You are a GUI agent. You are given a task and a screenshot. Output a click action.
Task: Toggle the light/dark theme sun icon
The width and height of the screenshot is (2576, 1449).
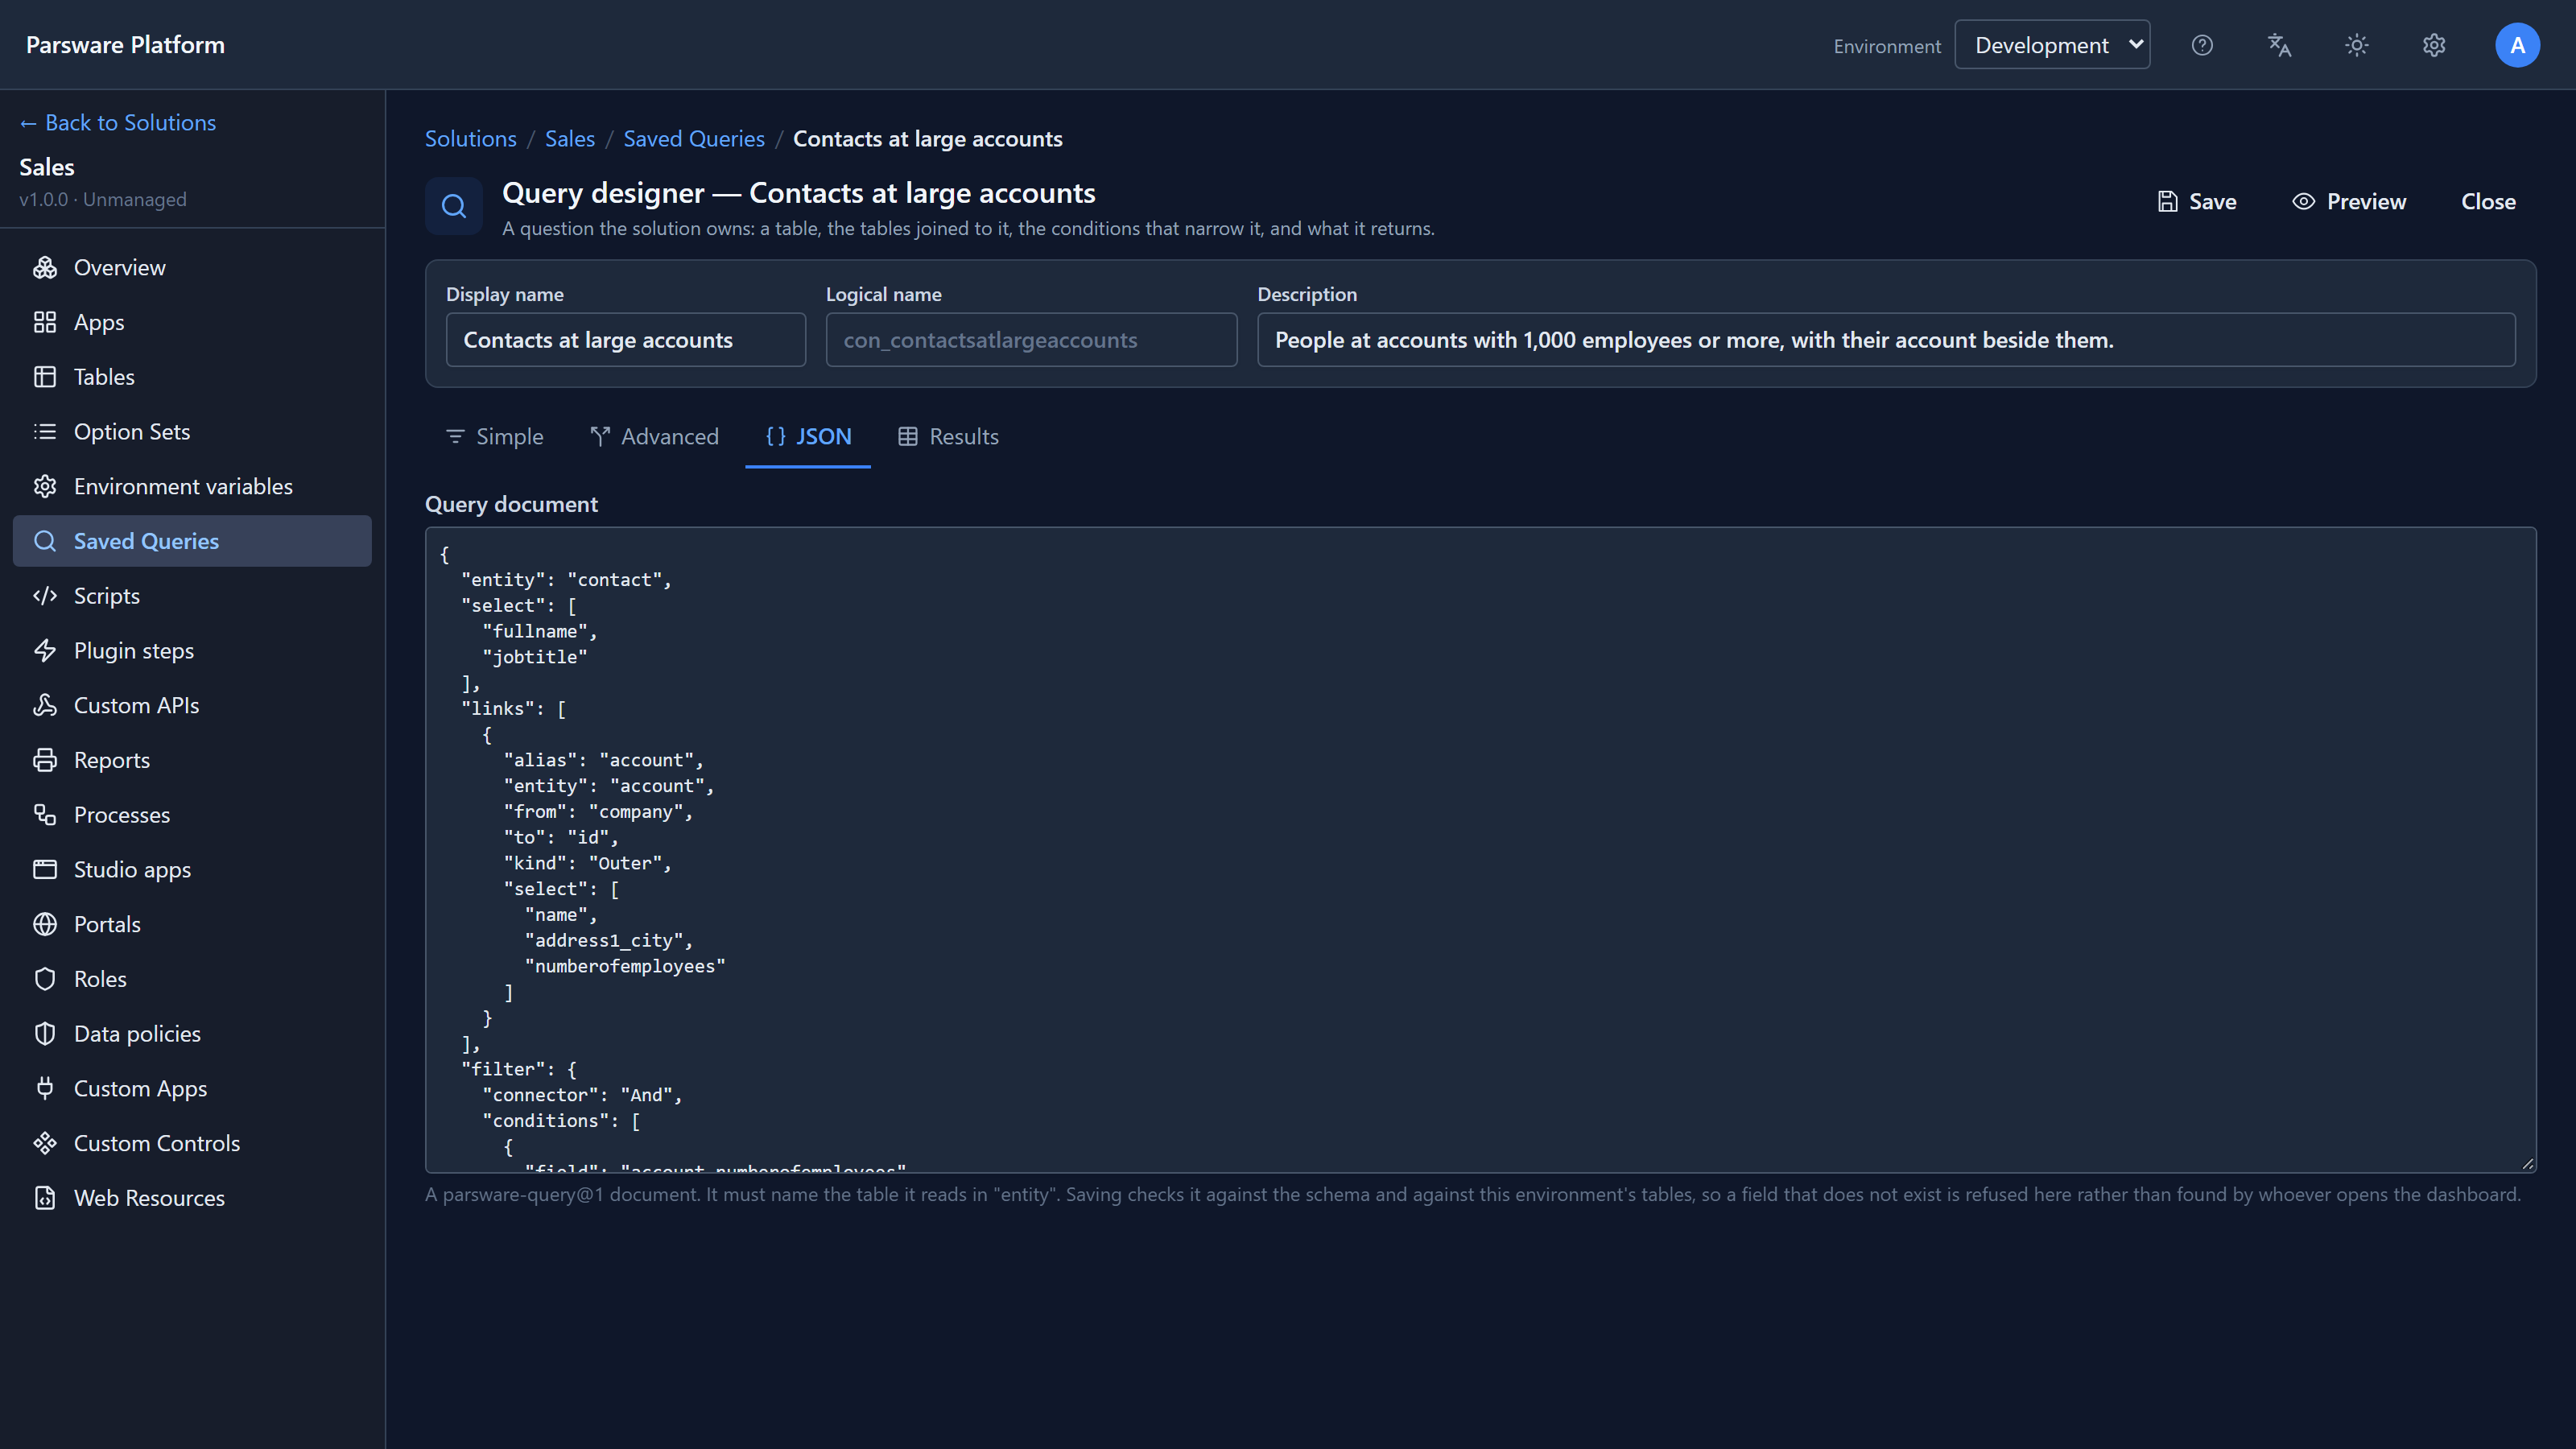2357,45
